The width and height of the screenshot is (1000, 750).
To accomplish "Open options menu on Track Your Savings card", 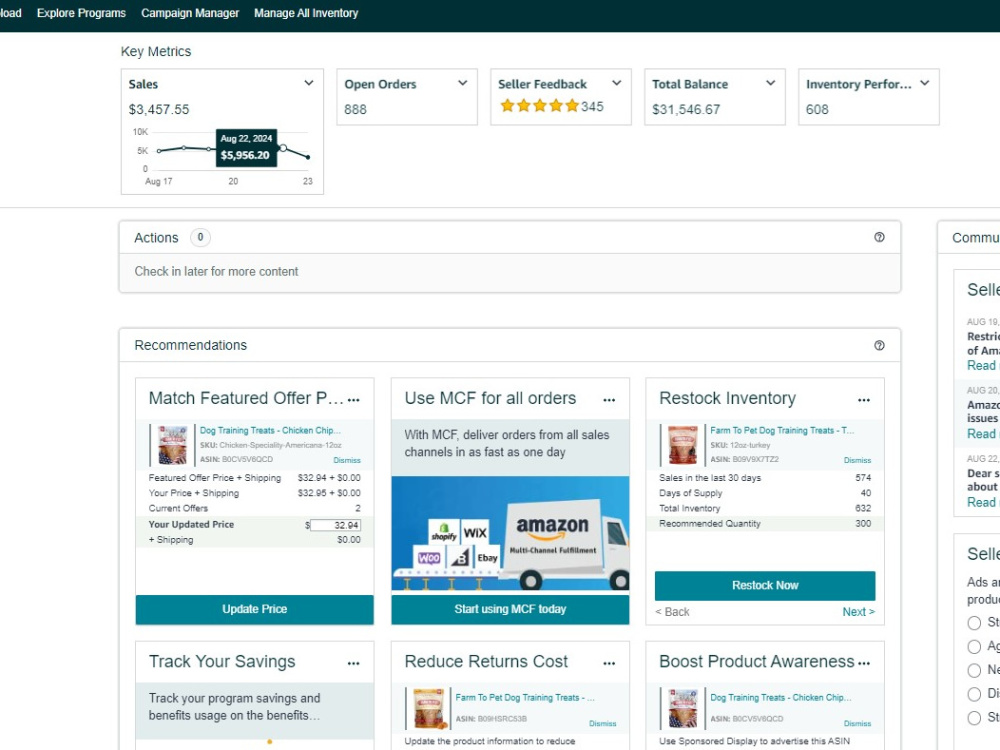I will tap(354, 663).
